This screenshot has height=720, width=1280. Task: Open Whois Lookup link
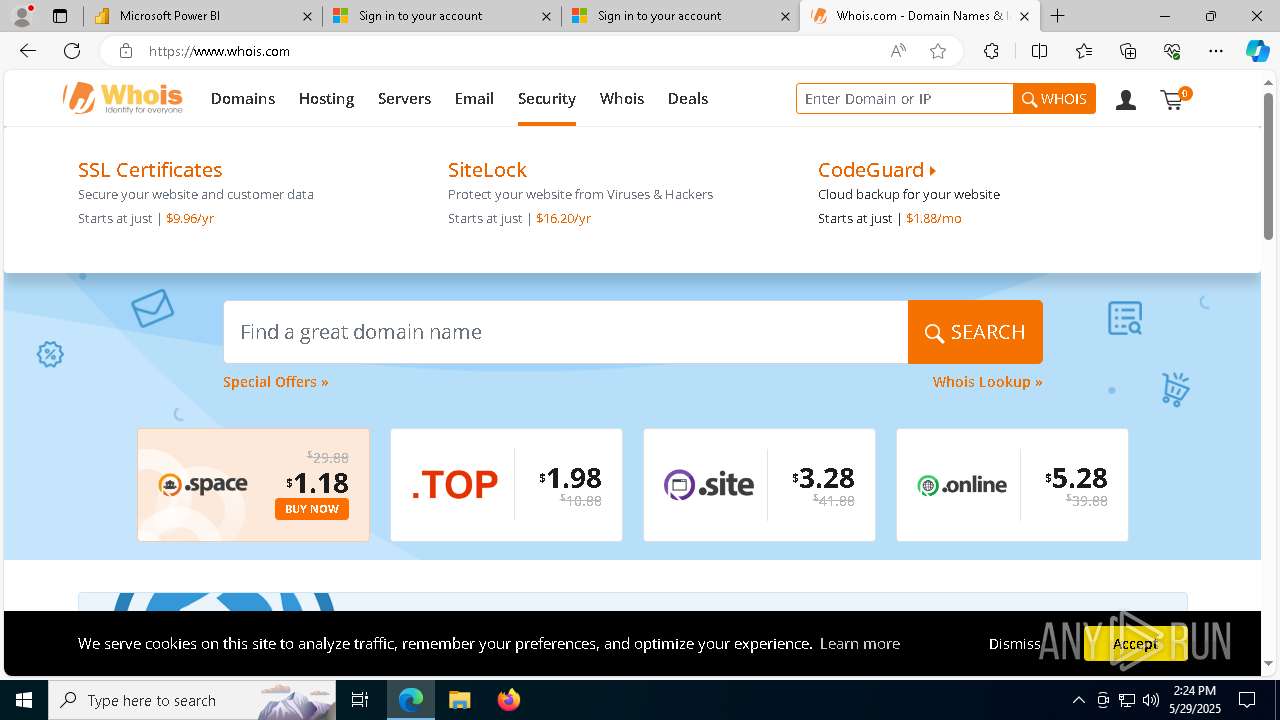point(987,382)
